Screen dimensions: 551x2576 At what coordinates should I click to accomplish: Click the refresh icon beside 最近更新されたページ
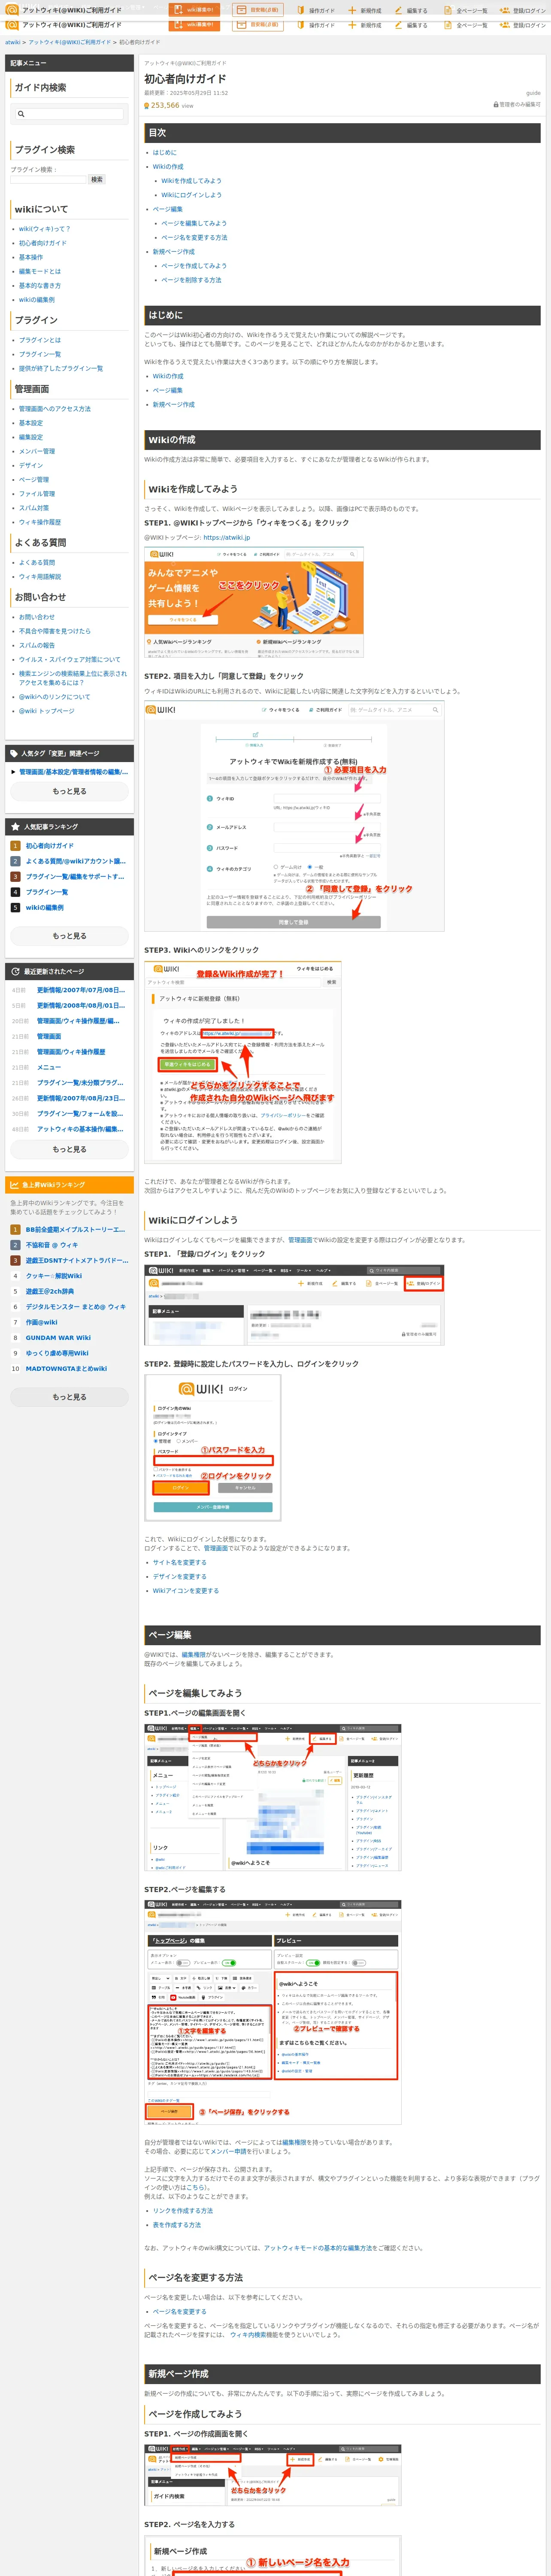click(15, 971)
